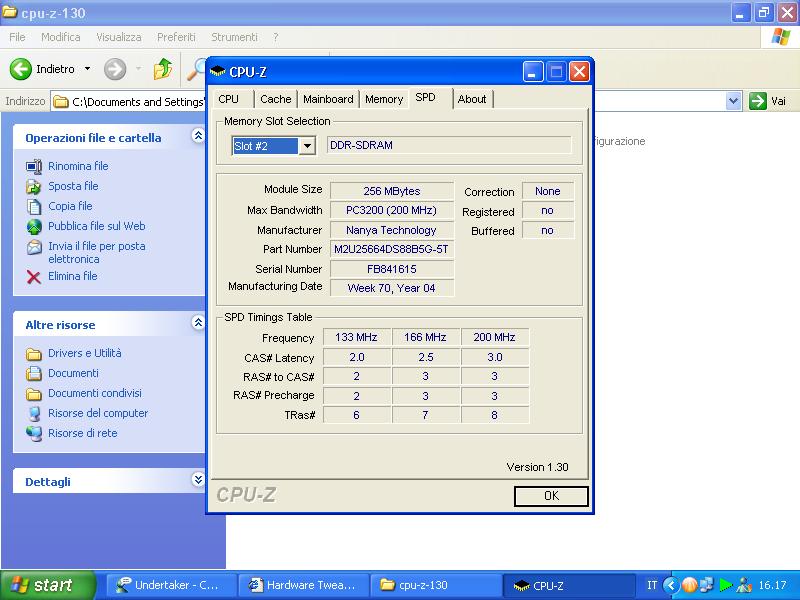This screenshot has width=800, height=600.
Task: Open Drivers e Utilità folder link
Action: [x=85, y=353]
